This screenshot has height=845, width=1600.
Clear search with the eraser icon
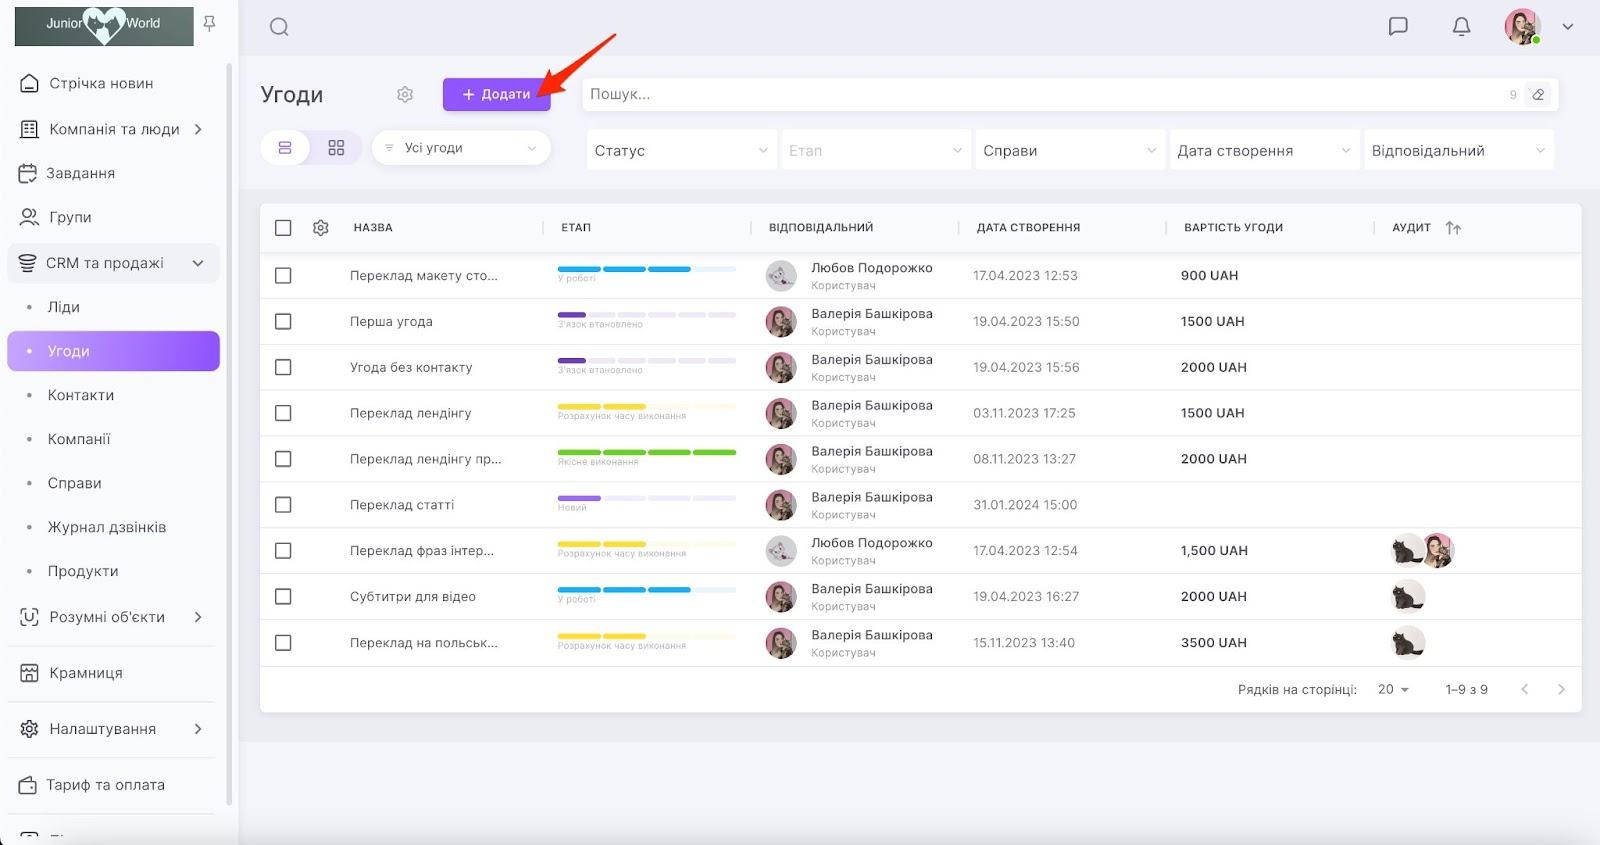1538,95
